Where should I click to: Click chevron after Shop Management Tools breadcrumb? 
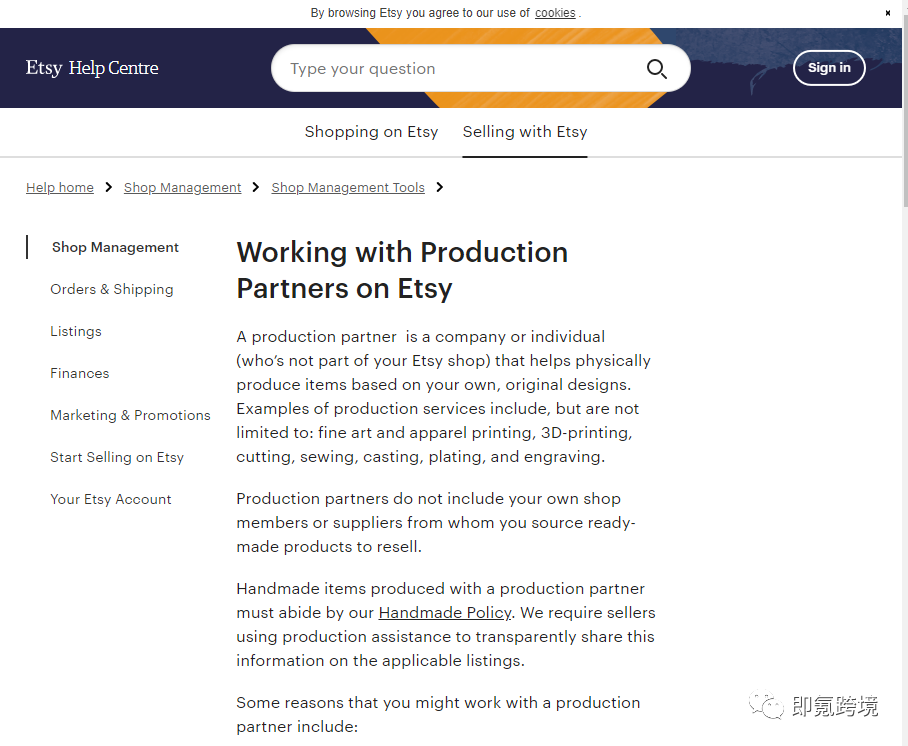point(440,187)
